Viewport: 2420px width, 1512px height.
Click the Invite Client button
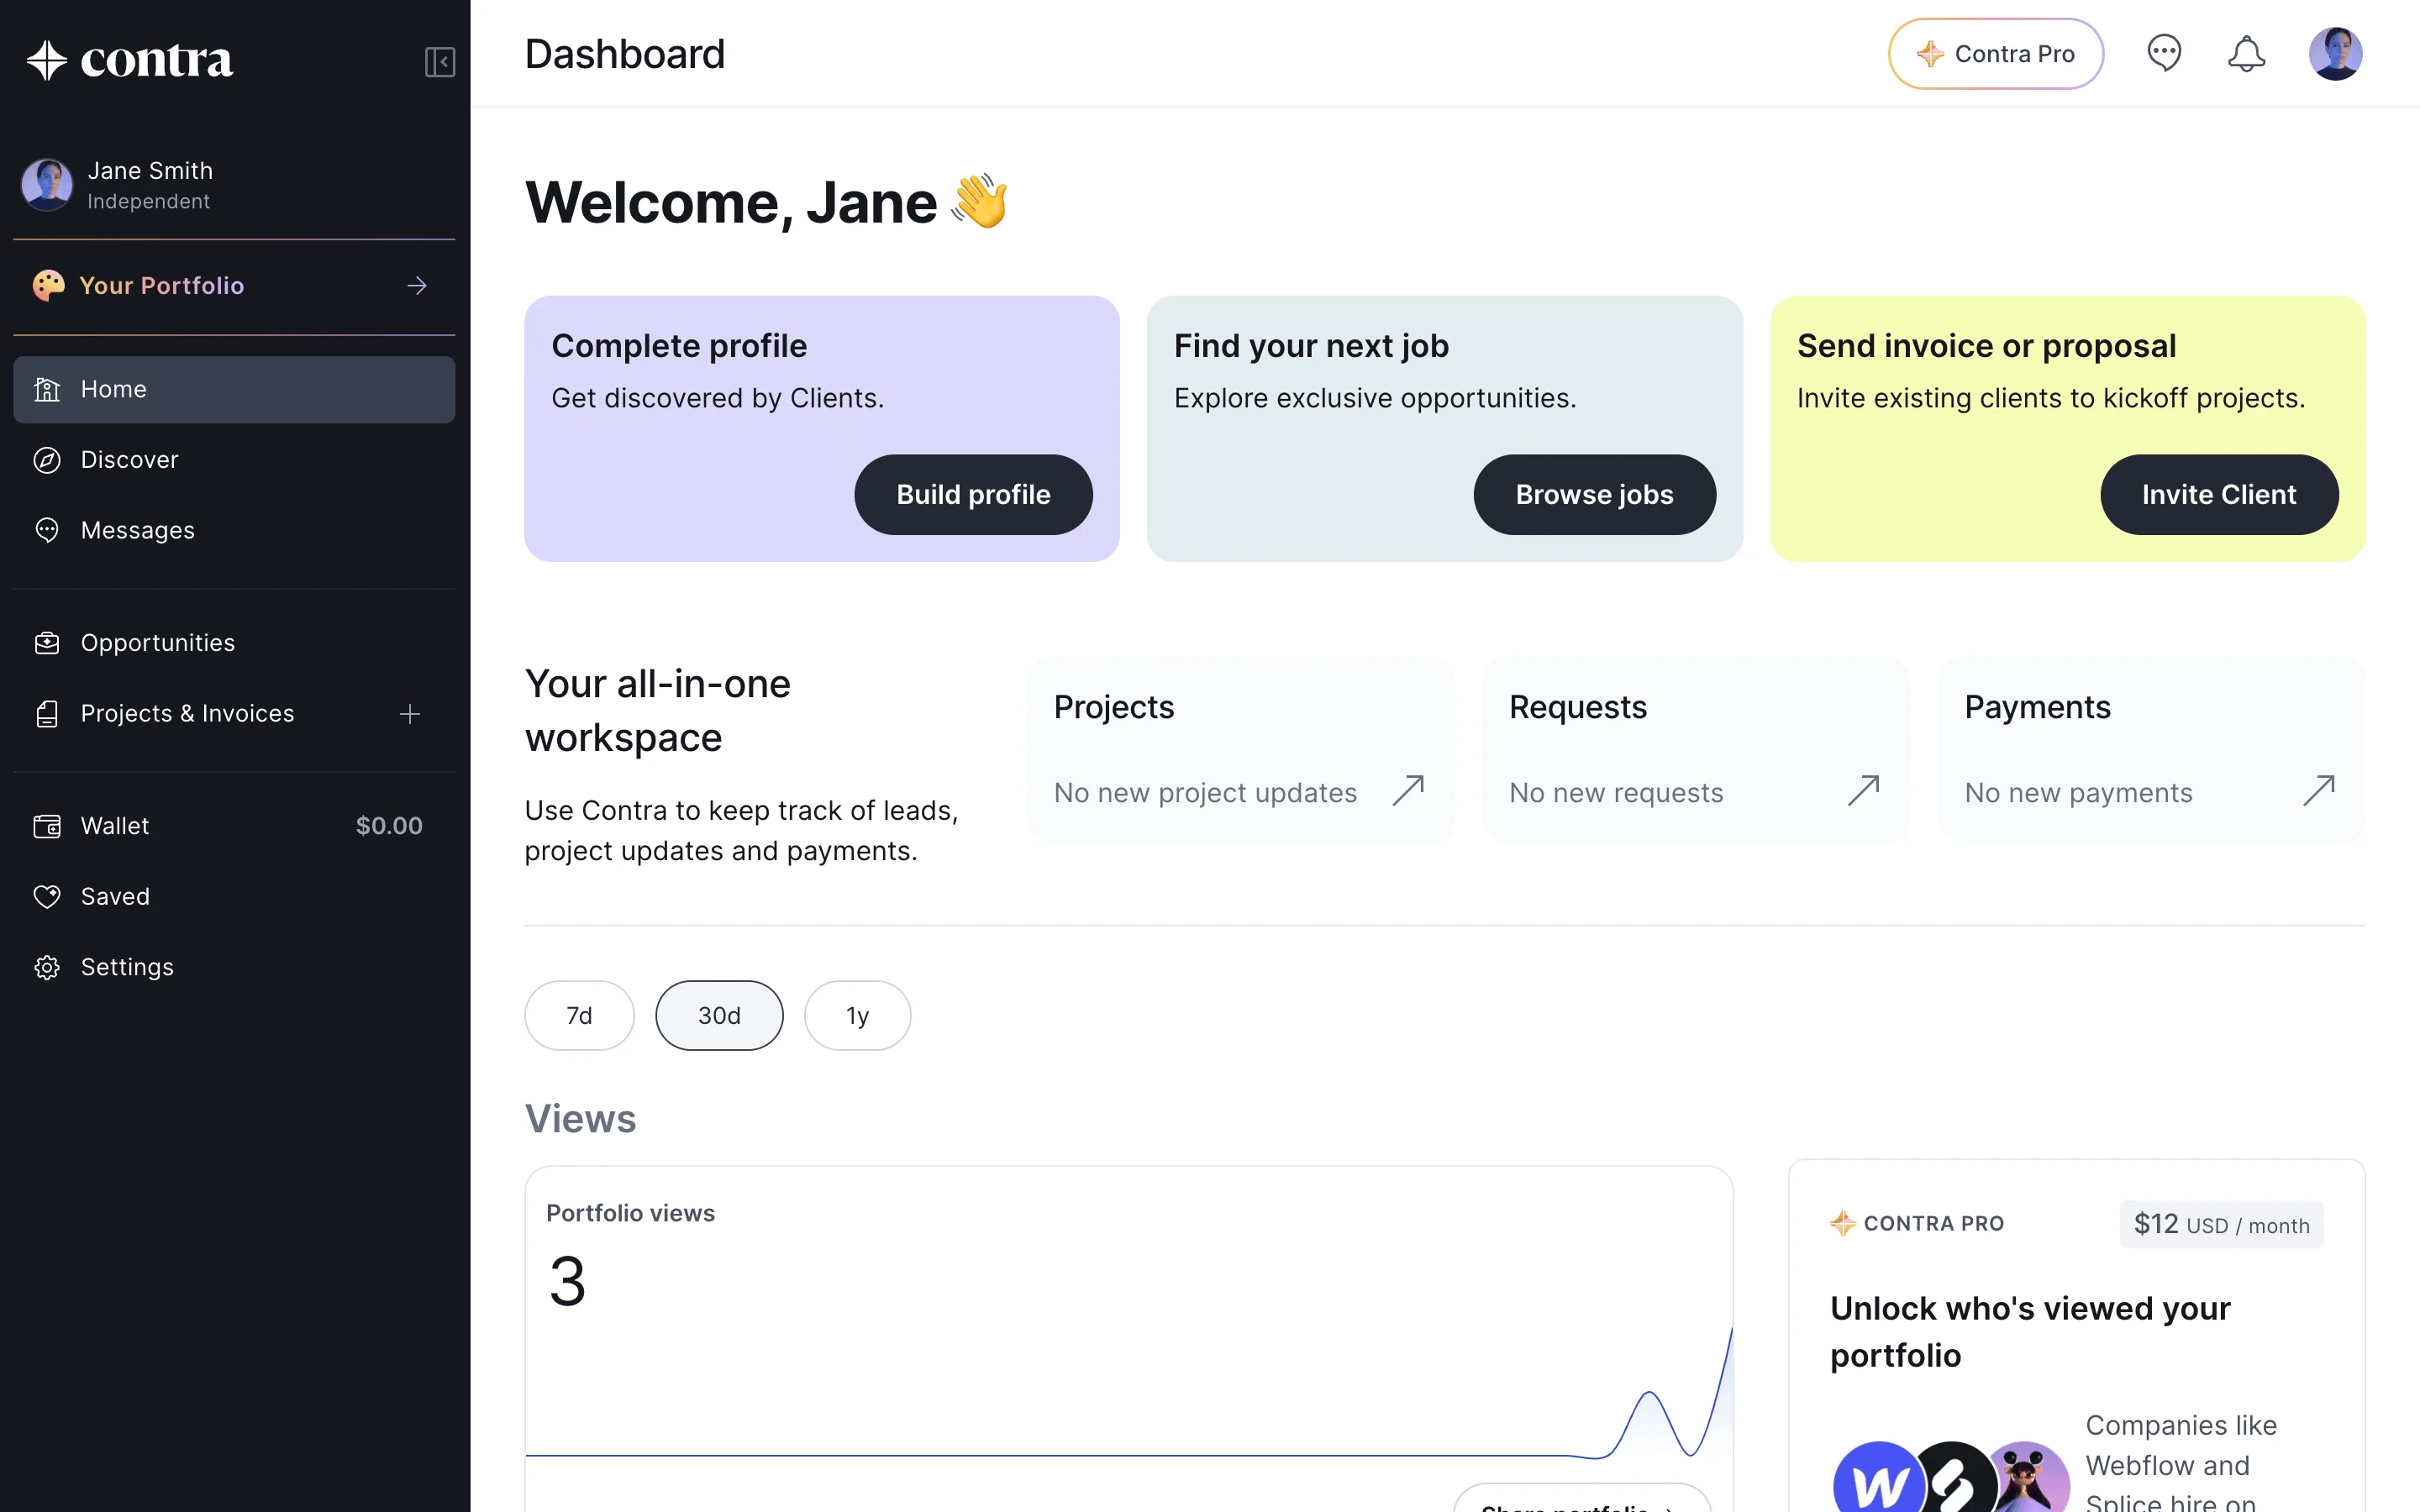(2219, 494)
